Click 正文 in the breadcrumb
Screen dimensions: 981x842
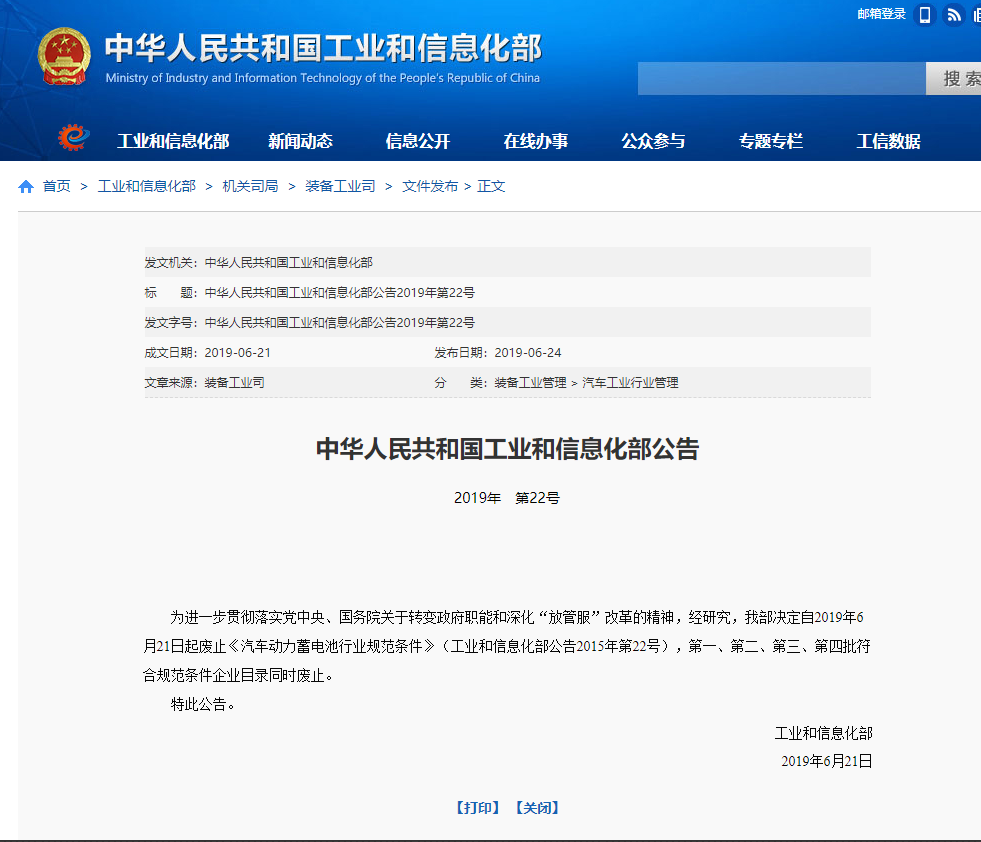point(491,186)
